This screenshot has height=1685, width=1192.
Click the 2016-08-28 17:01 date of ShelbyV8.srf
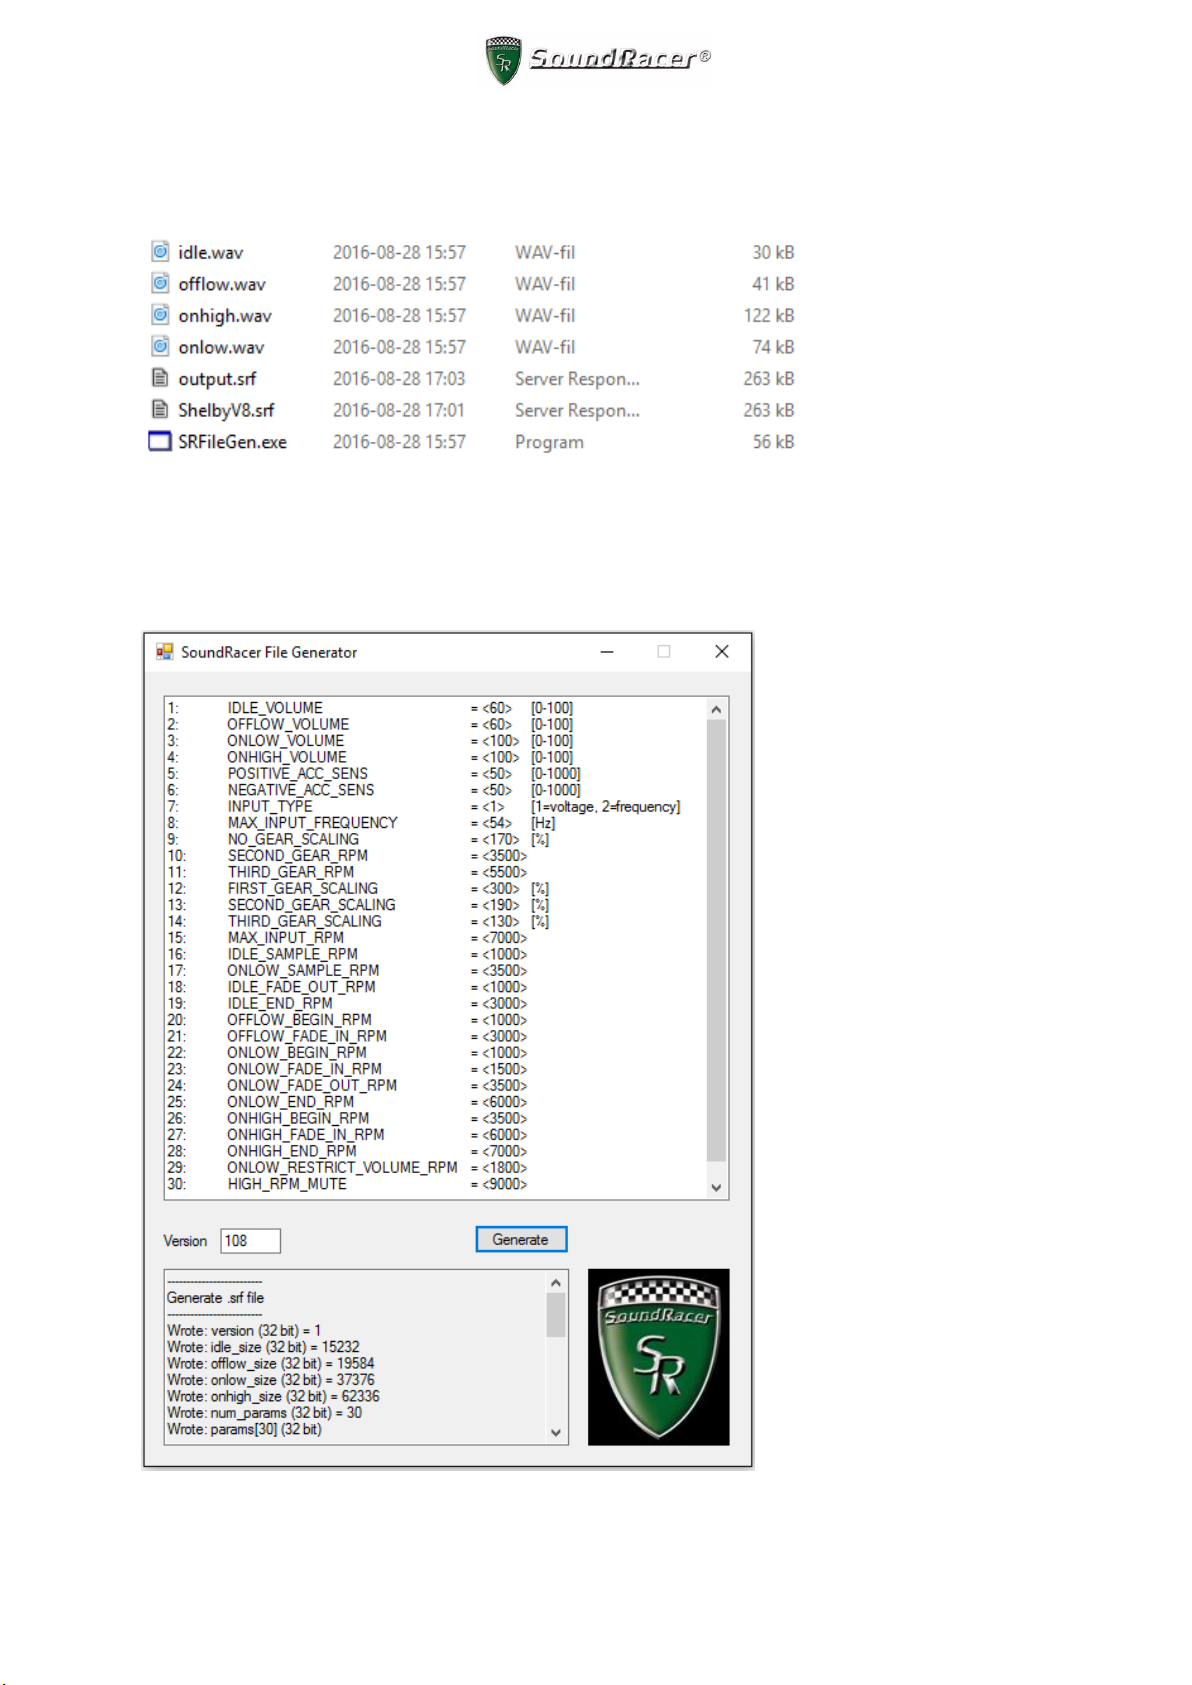[399, 410]
